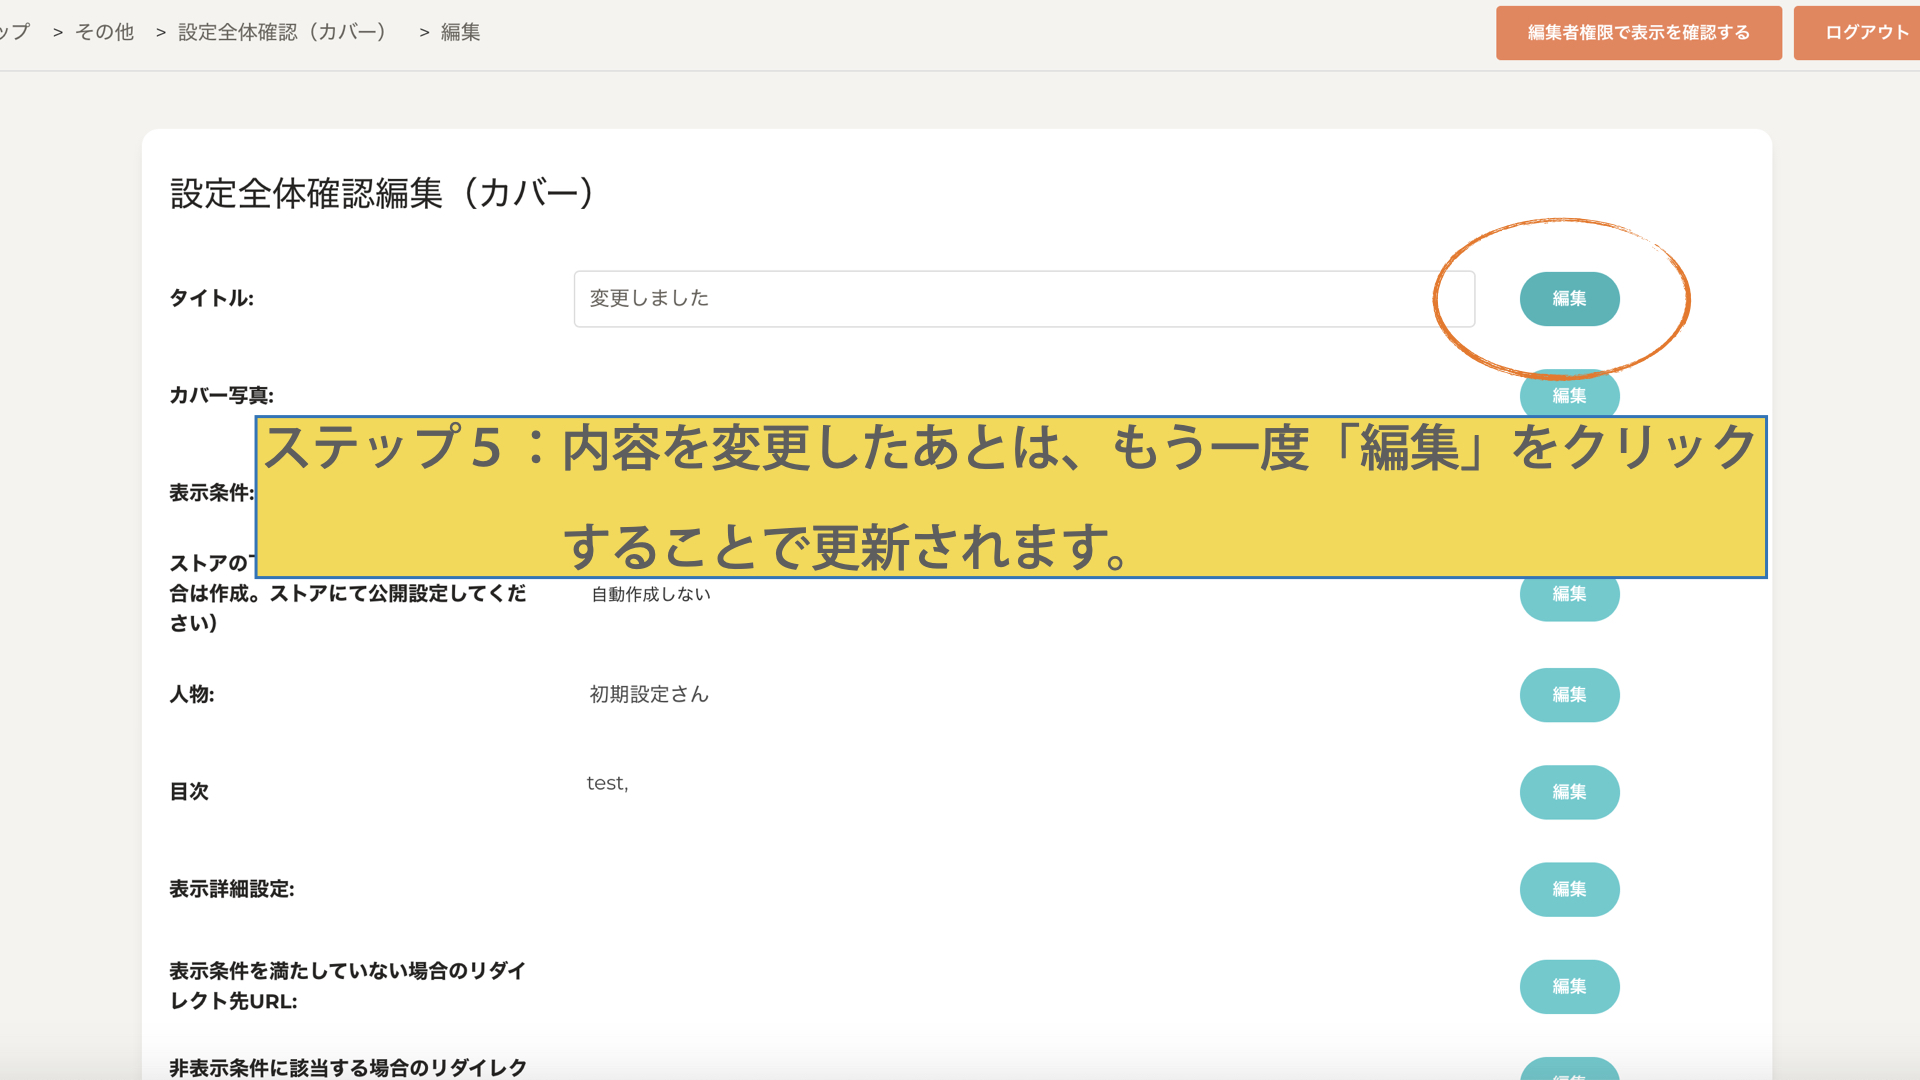
Task: Click 編集 button for 人物 row
Action: (x=1569, y=694)
